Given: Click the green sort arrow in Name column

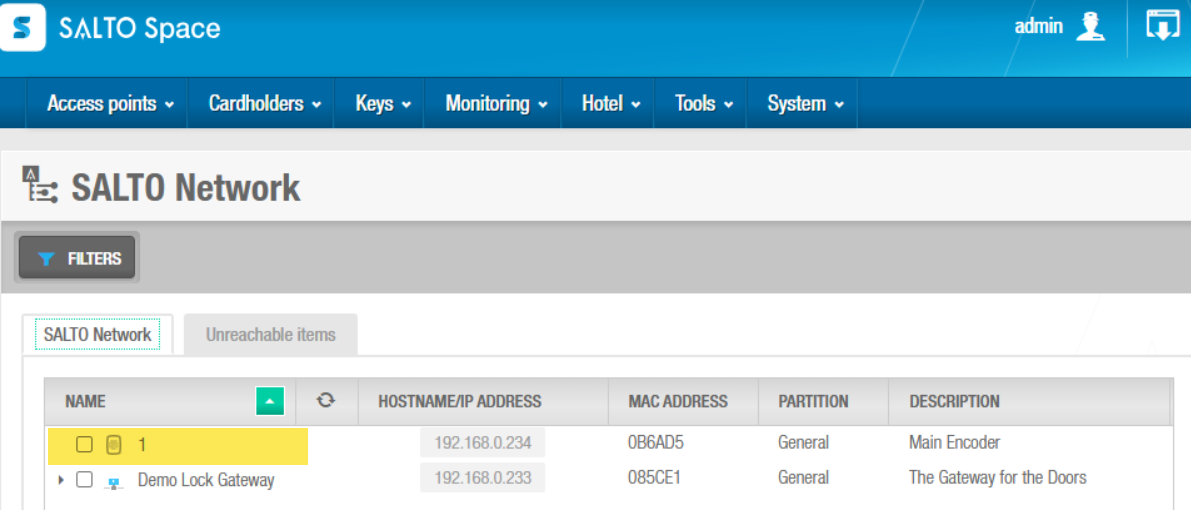Looking at the screenshot, I should point(269,401).
